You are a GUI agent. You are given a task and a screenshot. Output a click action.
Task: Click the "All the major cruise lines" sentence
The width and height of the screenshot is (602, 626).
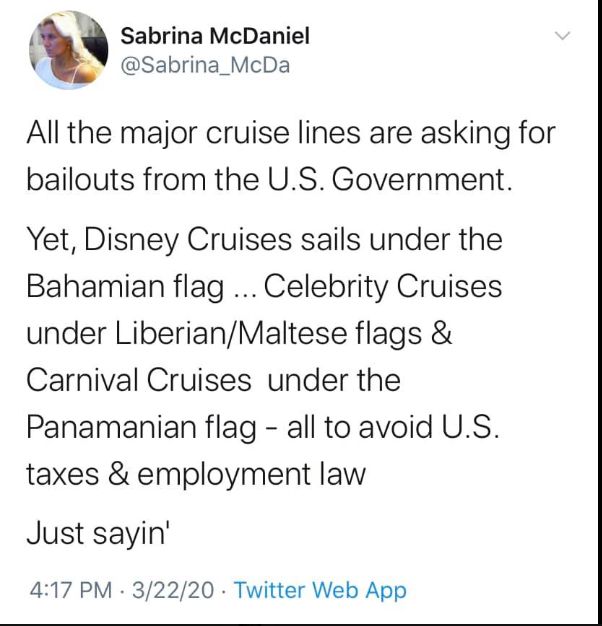(x=290, y=133)
